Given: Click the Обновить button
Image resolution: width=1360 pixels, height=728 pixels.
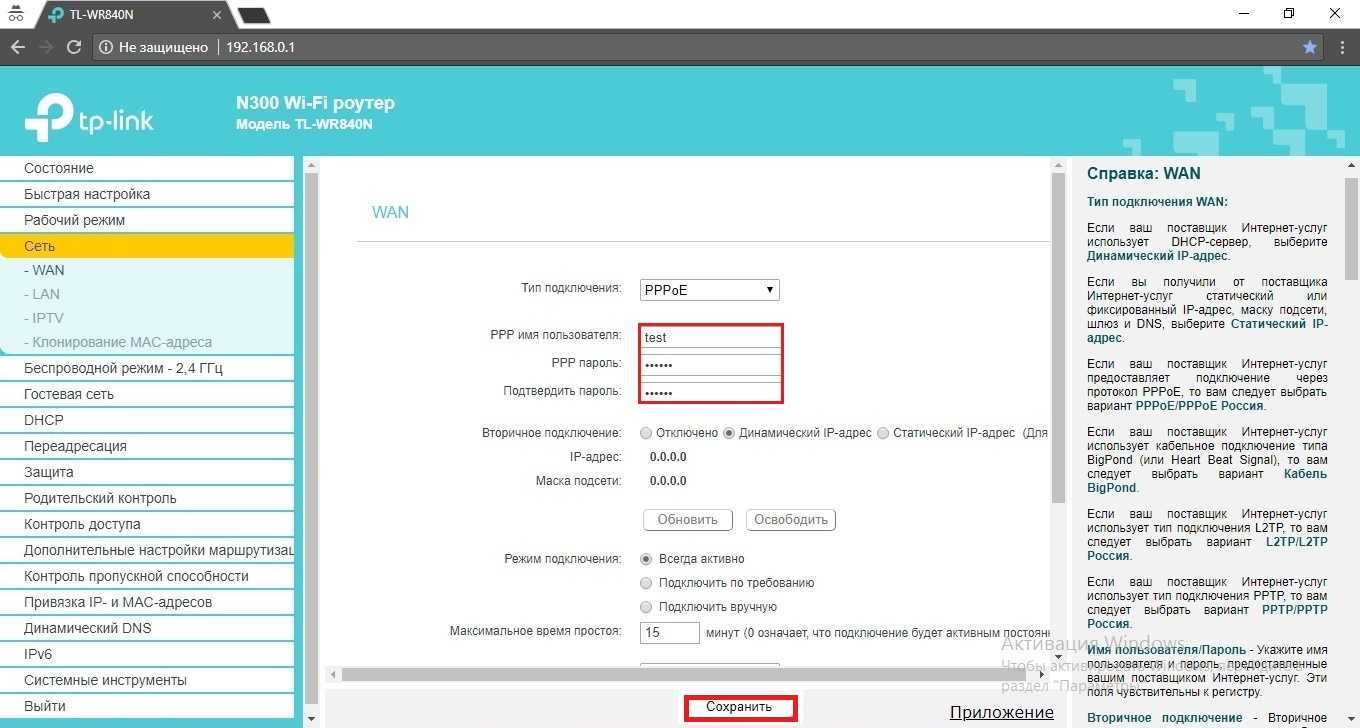Looking at the screenshot, I should tap(688, 520).
